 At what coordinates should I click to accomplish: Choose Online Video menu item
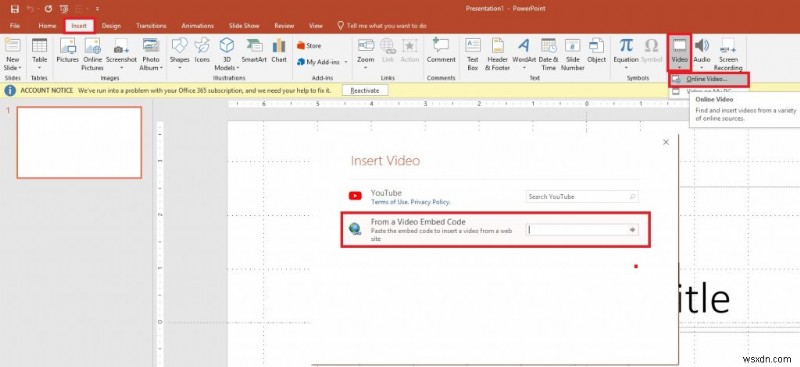tap(709, 79)
